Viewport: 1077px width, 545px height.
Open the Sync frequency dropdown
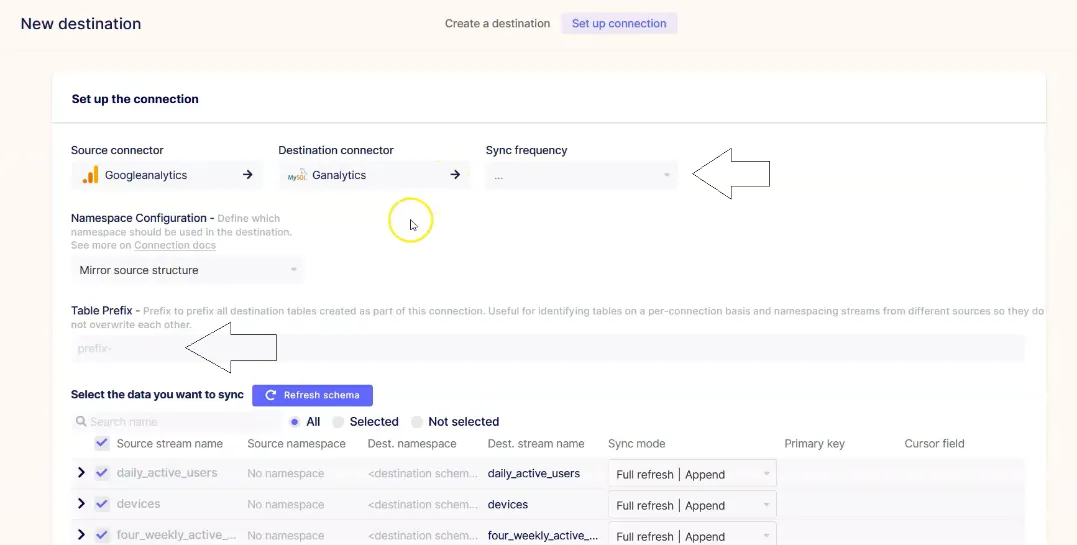(581, 176)
